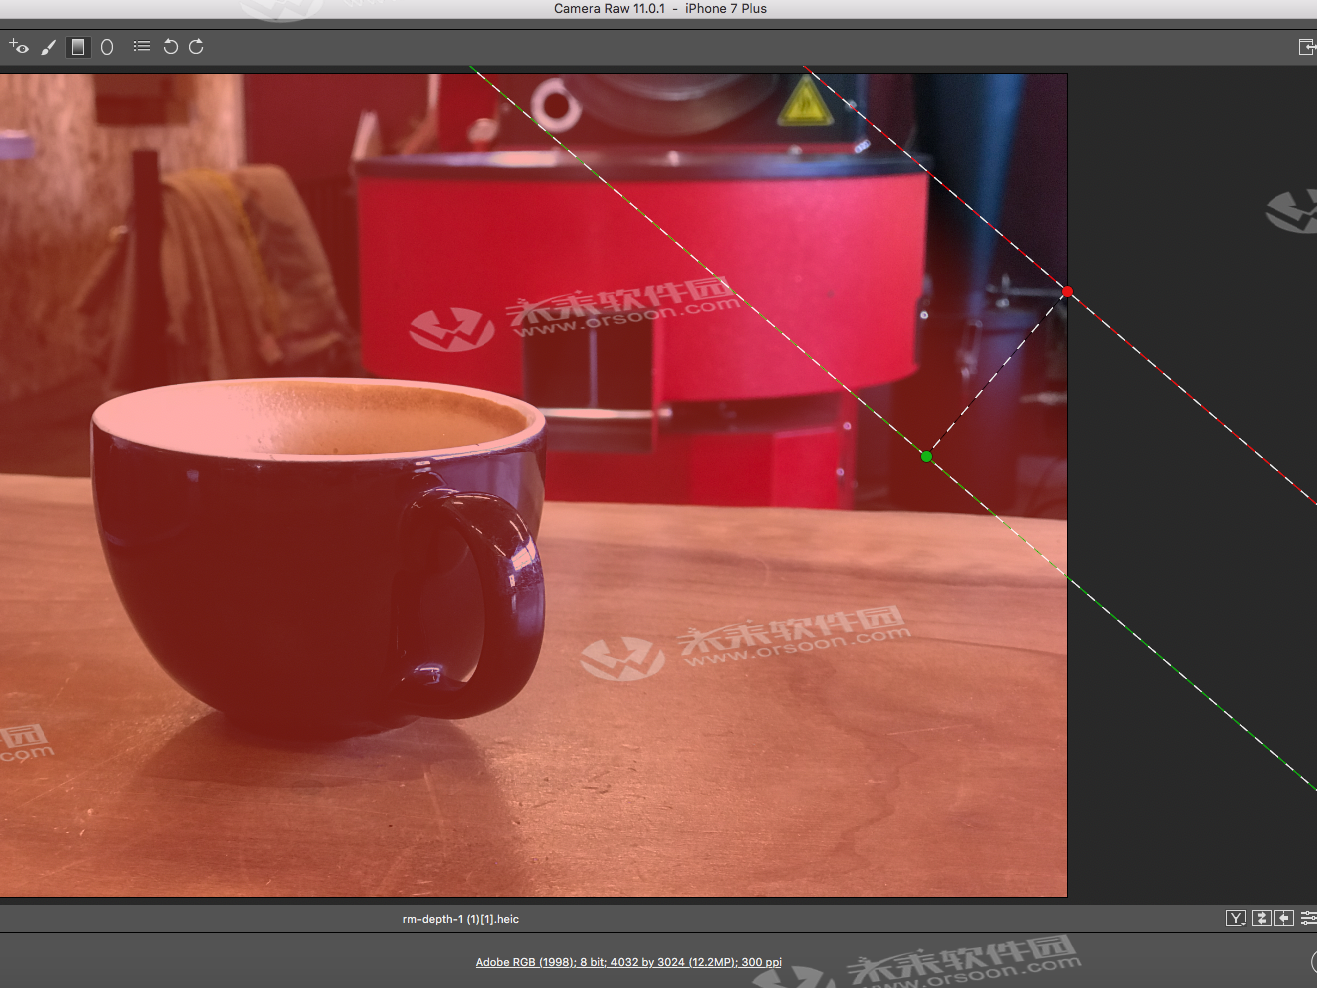
Task: Select the green gradient midpoint handle
Action: click(926, 457)
